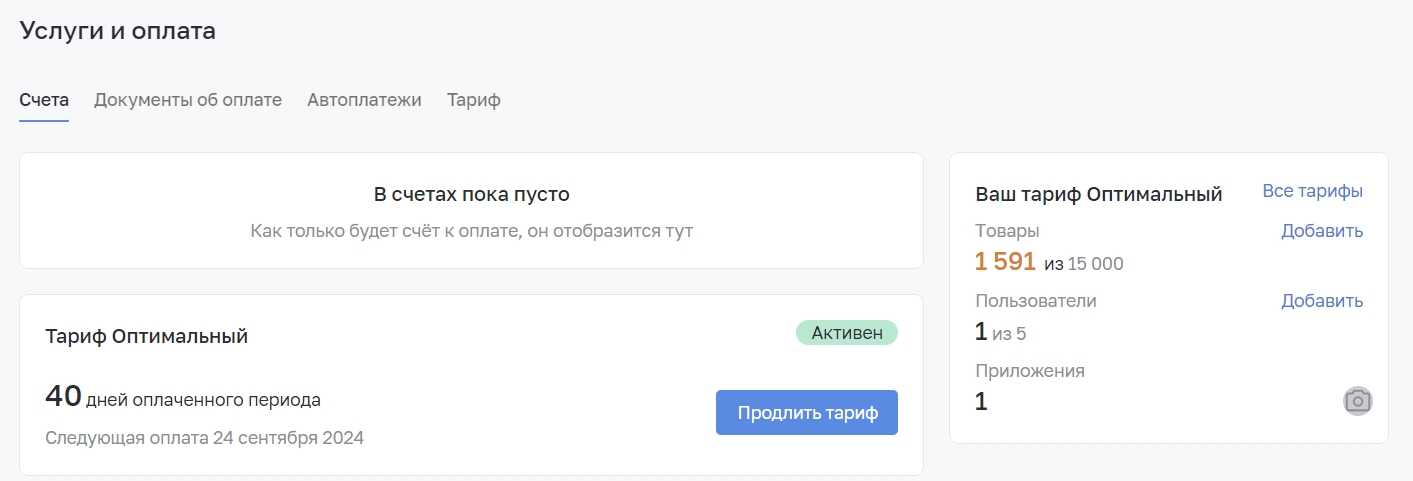Open the Счета tab
The width and height of the screenshot is (1413, 481).
click(44, 100)
